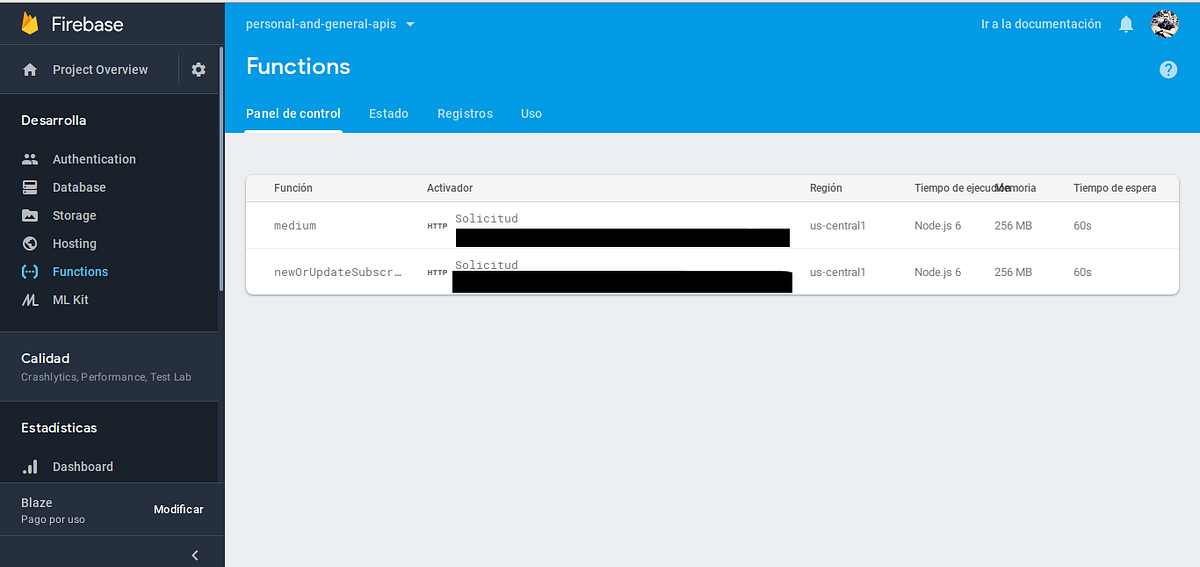Screen dimensions: 1200x567
Task: Select the medium function row
Action: (712, 225)
